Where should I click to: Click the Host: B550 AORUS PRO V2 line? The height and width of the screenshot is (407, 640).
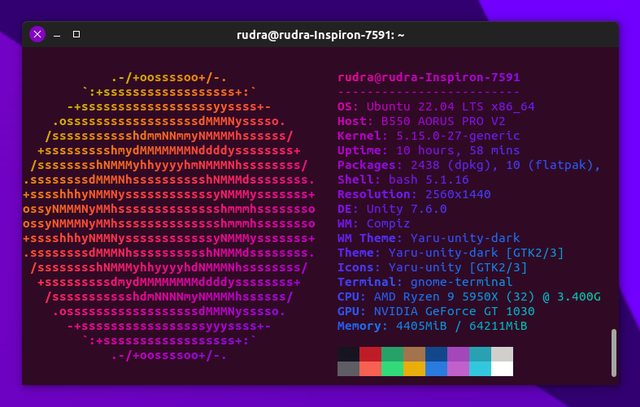[421, 121]
